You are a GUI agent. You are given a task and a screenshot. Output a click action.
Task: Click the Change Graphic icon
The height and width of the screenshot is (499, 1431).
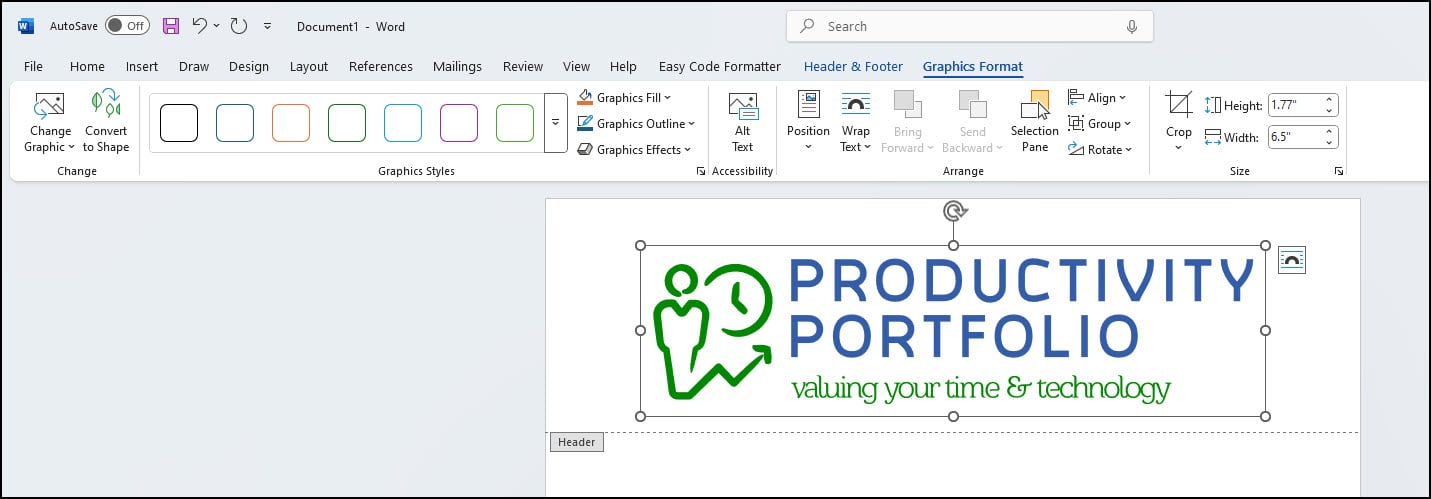49,105
